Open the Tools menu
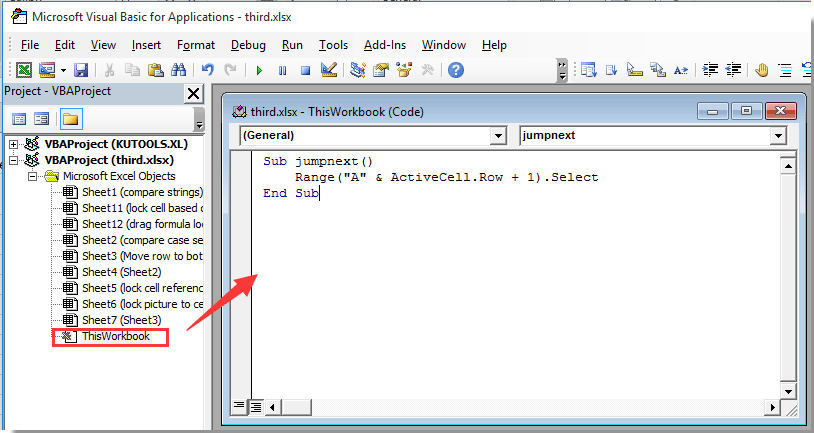Screen dimensions: 814x433 click(333, 45)
